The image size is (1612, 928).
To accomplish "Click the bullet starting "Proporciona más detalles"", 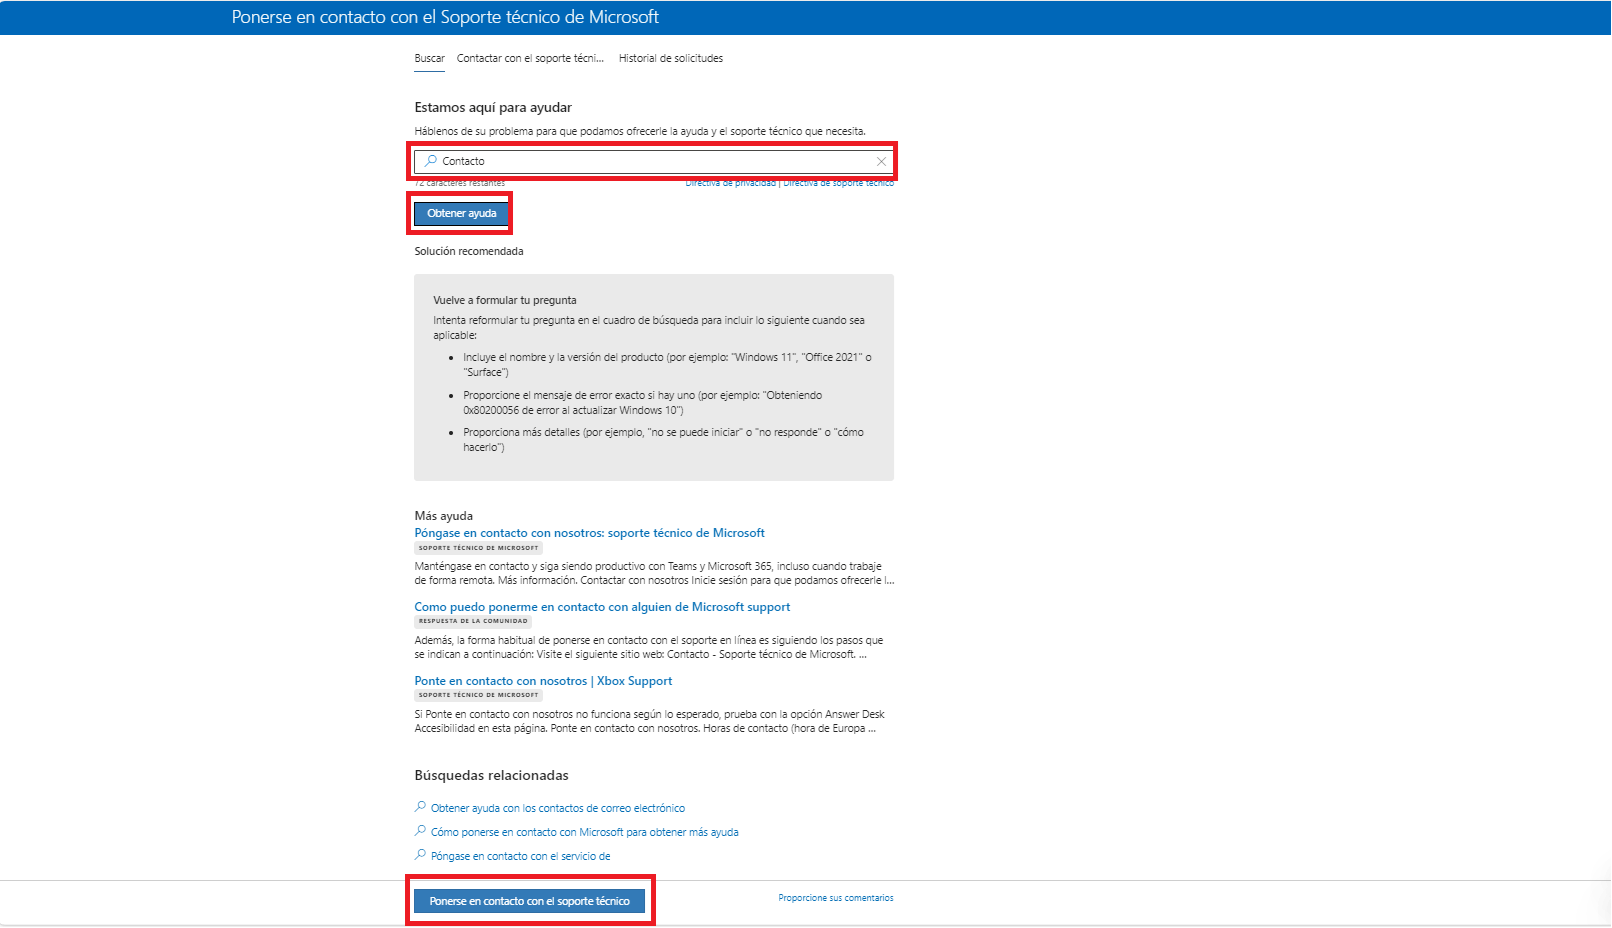I will coord(663,440).
